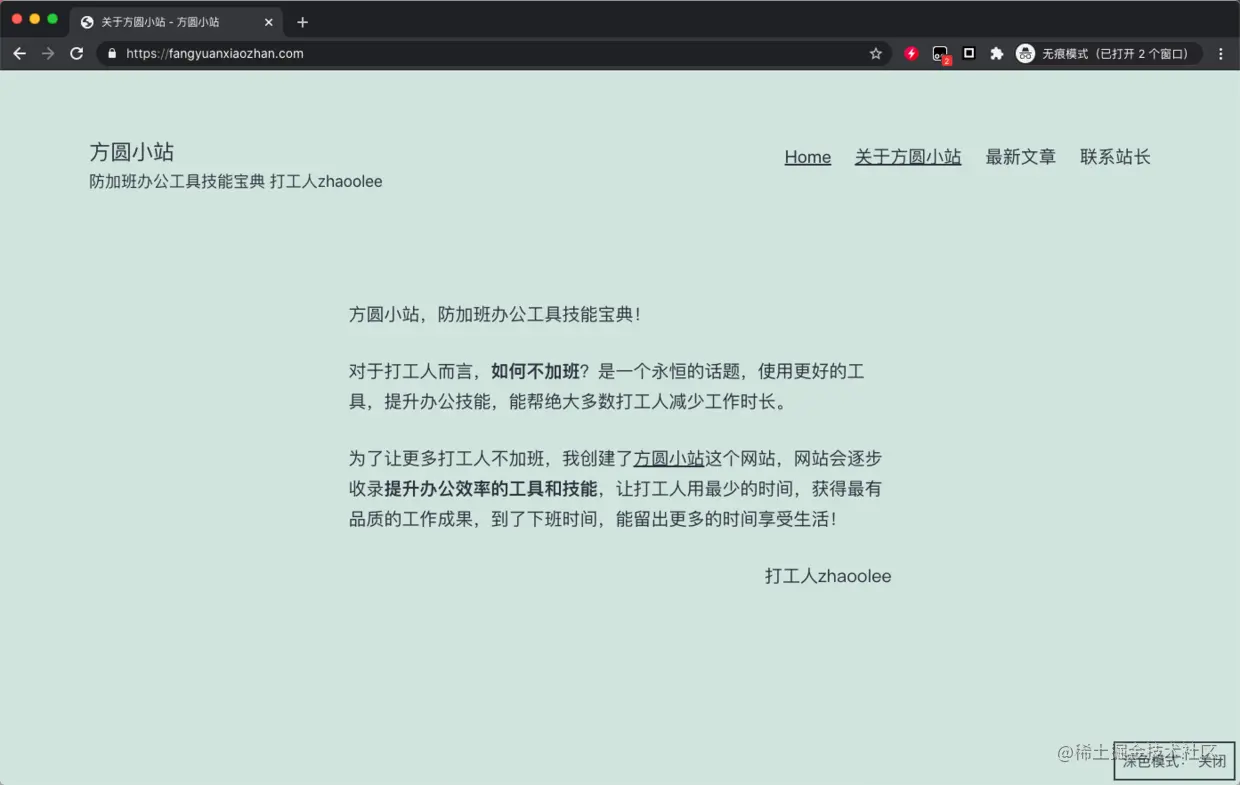Click the incognito profile icon in toolbar
Screen dimensions: 1240x785
coord(1026,53)
